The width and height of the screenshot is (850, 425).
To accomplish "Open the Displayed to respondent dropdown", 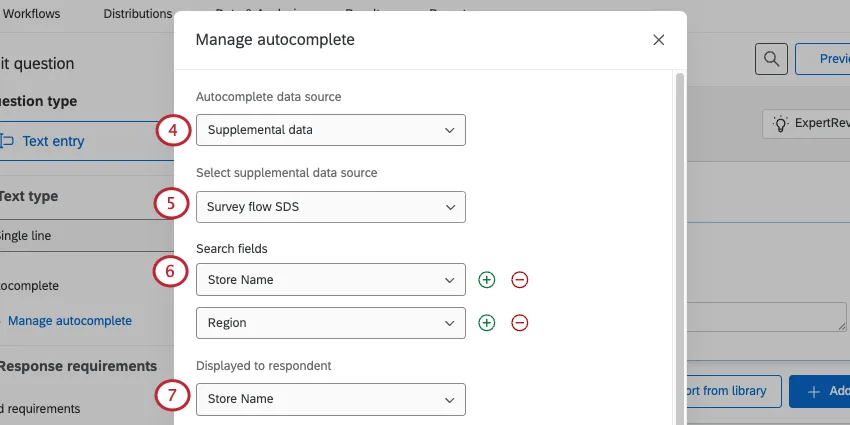I will click(331, 399).
